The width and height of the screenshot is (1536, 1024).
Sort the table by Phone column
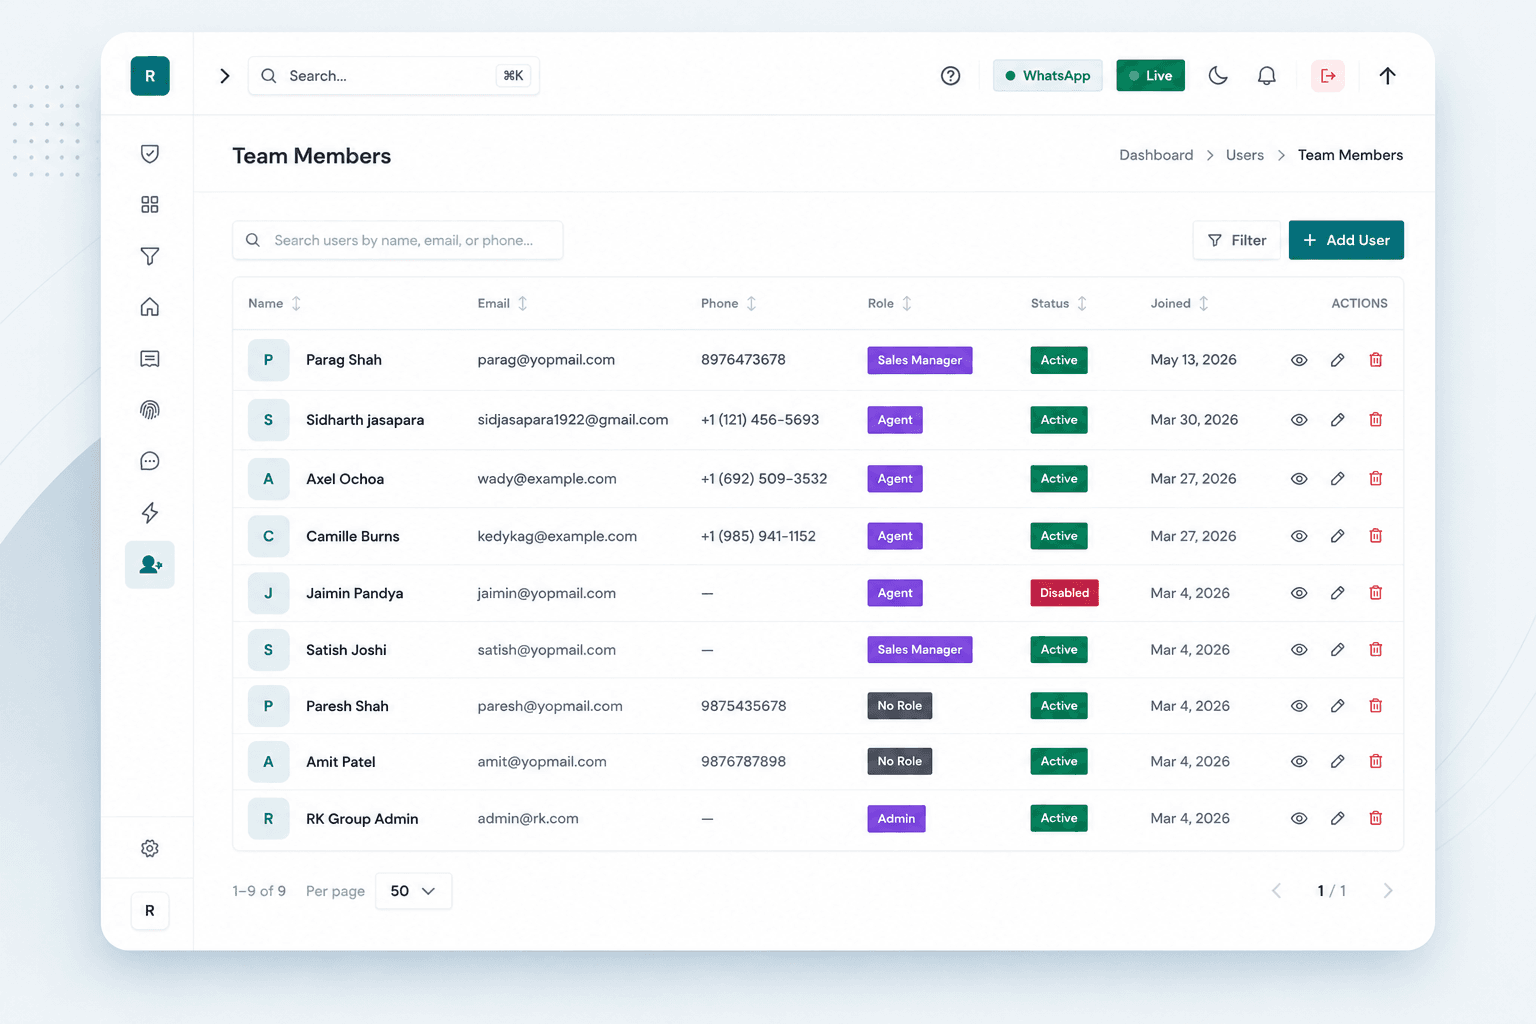(x=728, y=303)
